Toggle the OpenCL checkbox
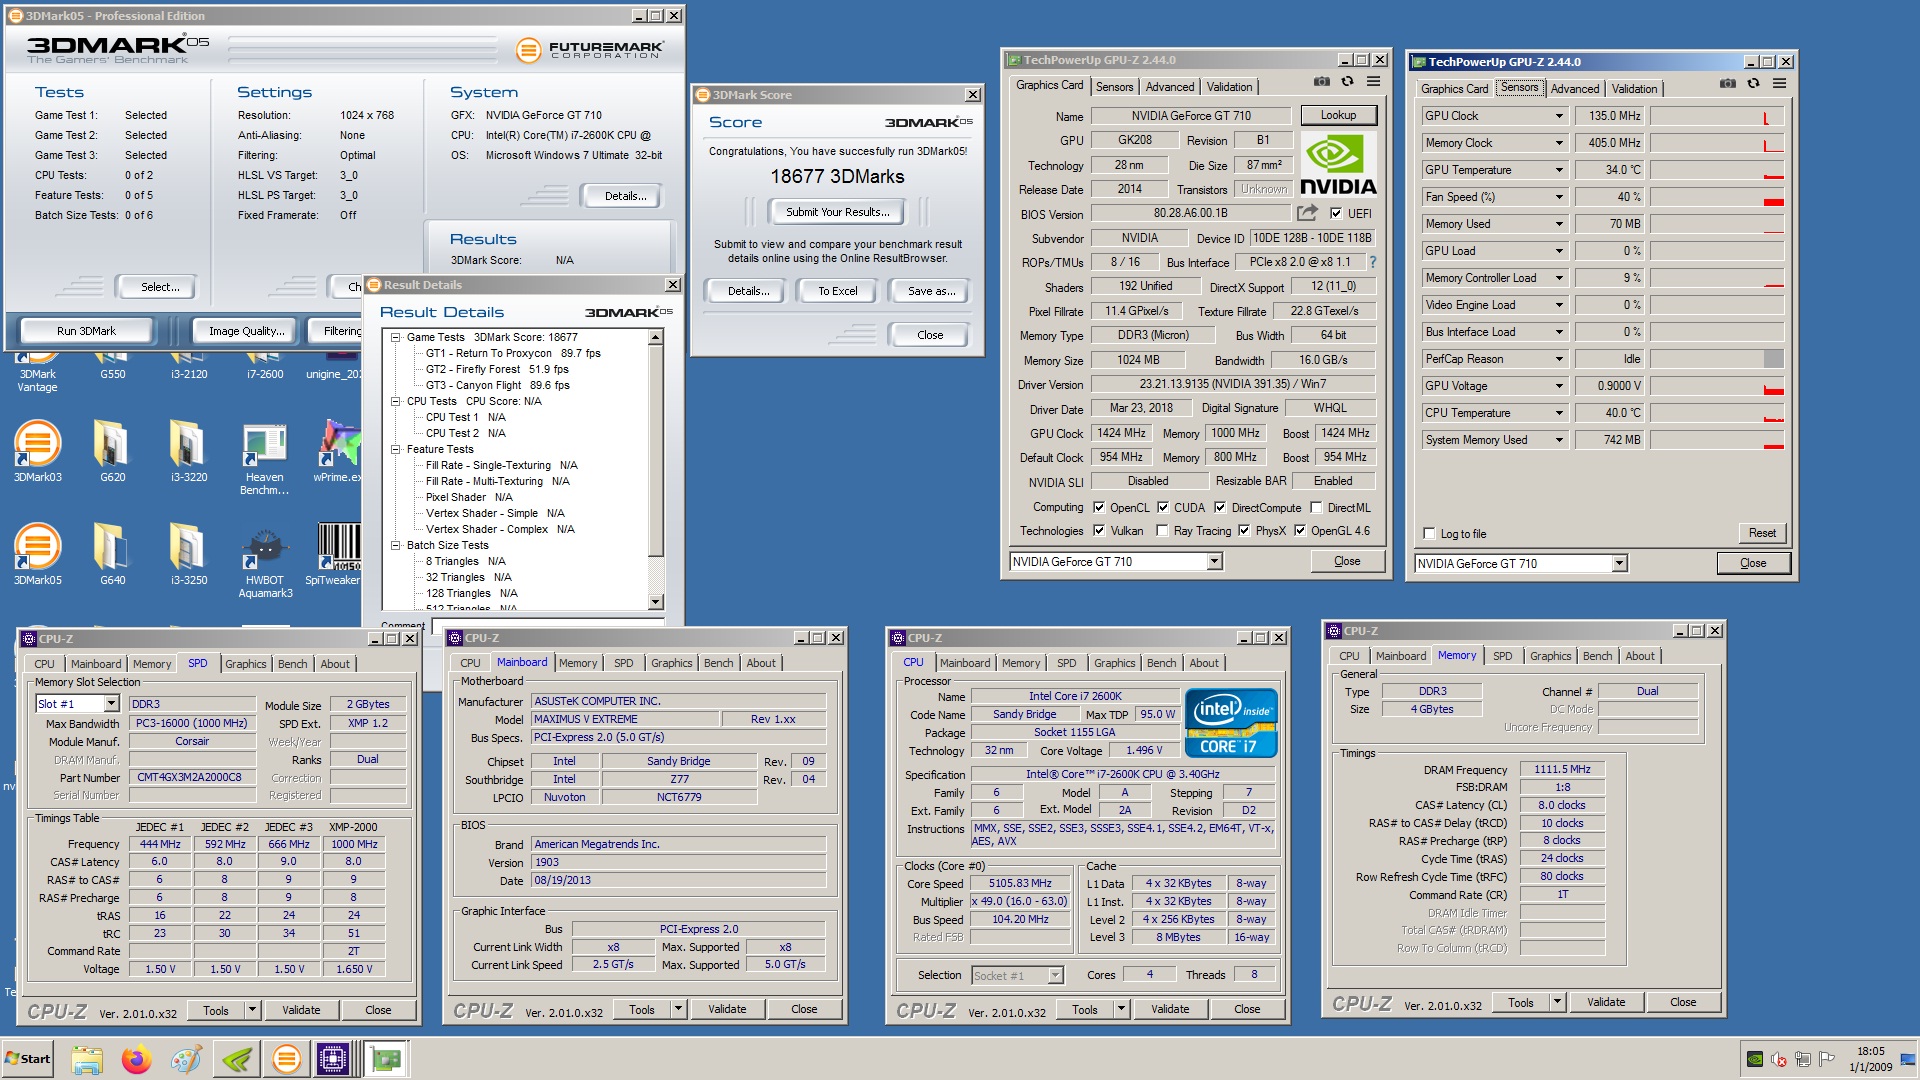Image resolution: width=1920 pixels, height=1080 pixels. (x=1099, y=507)
